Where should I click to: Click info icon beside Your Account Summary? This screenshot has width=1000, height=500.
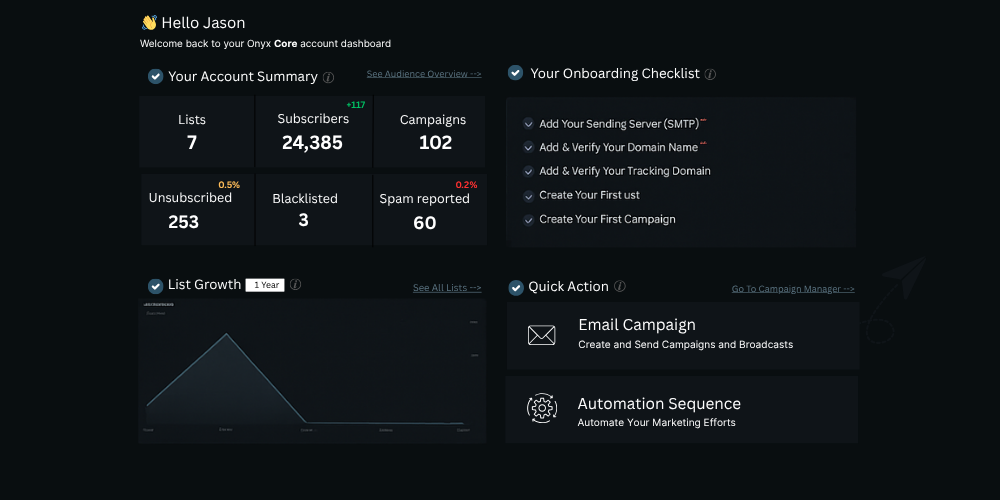pos(329,77)
